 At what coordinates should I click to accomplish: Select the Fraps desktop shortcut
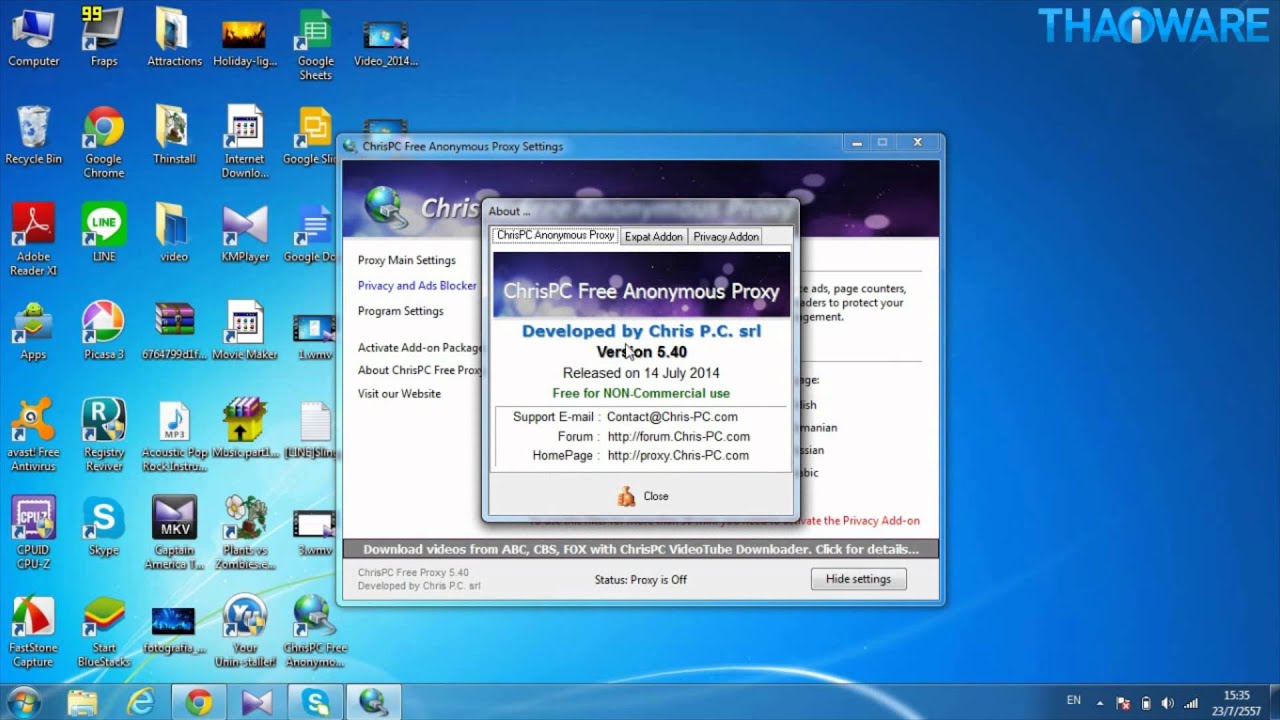pos(103,38)
